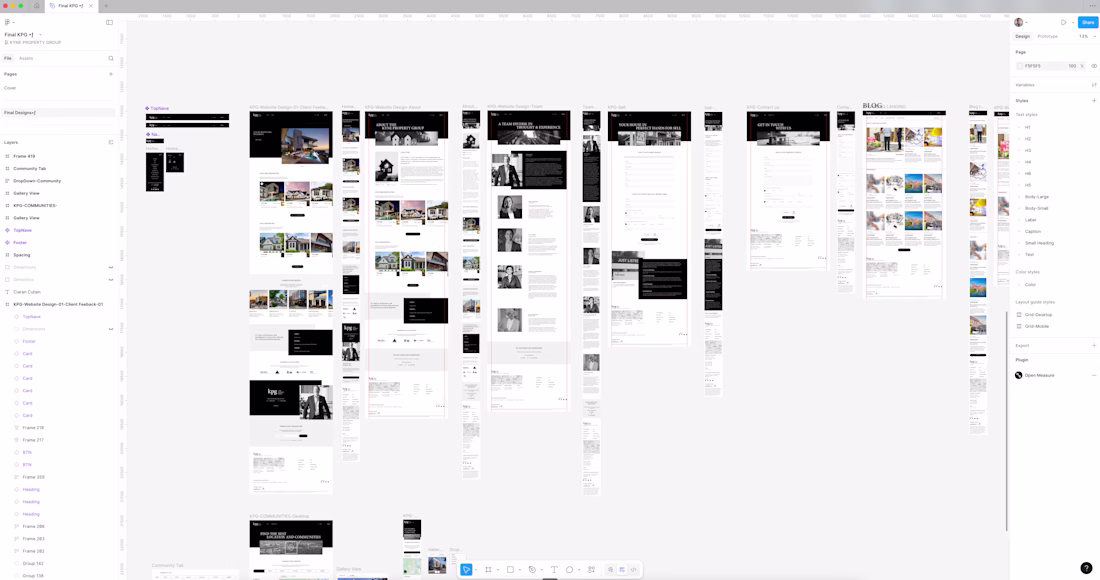Click the collapse layers icon

tap(111, 142)
